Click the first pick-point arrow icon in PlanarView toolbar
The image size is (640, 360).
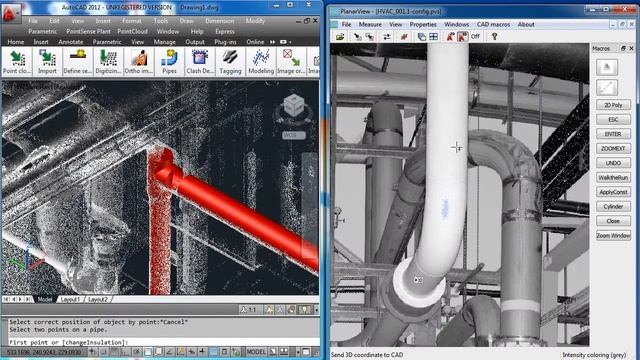pos(357,37)
